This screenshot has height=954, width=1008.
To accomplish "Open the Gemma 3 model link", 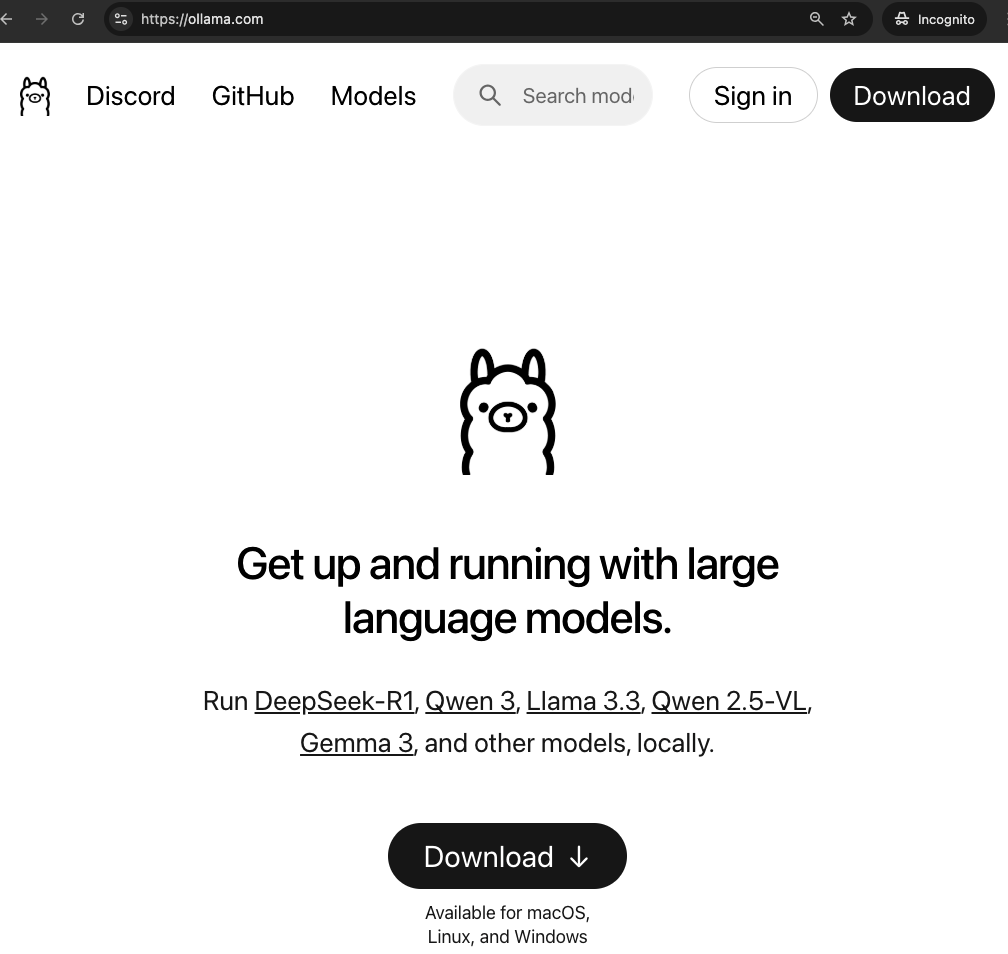I will coord(357,744).
